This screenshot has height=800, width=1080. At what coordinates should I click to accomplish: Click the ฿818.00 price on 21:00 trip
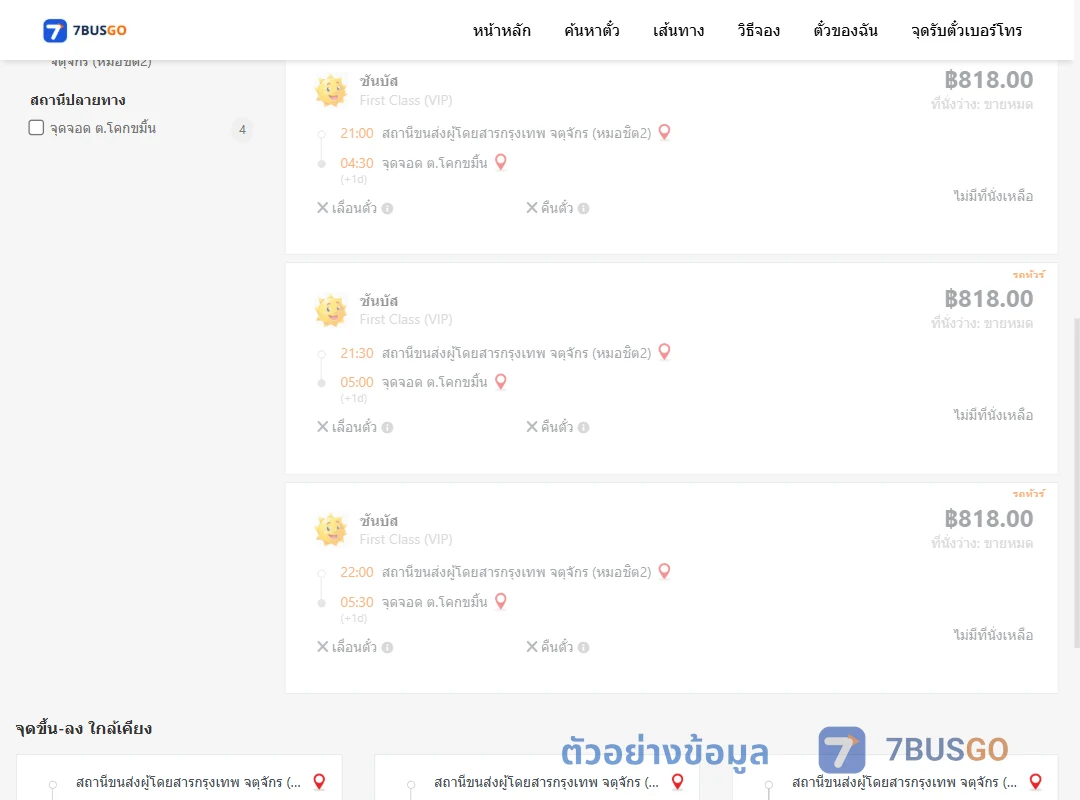(989, 80)
